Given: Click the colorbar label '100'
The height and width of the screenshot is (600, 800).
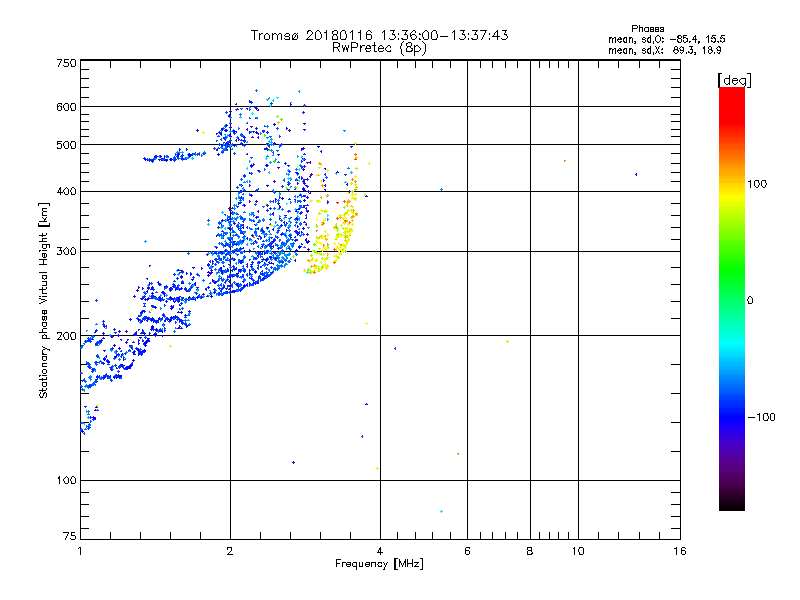Looking at the screenshot, I should coord(757,184).
